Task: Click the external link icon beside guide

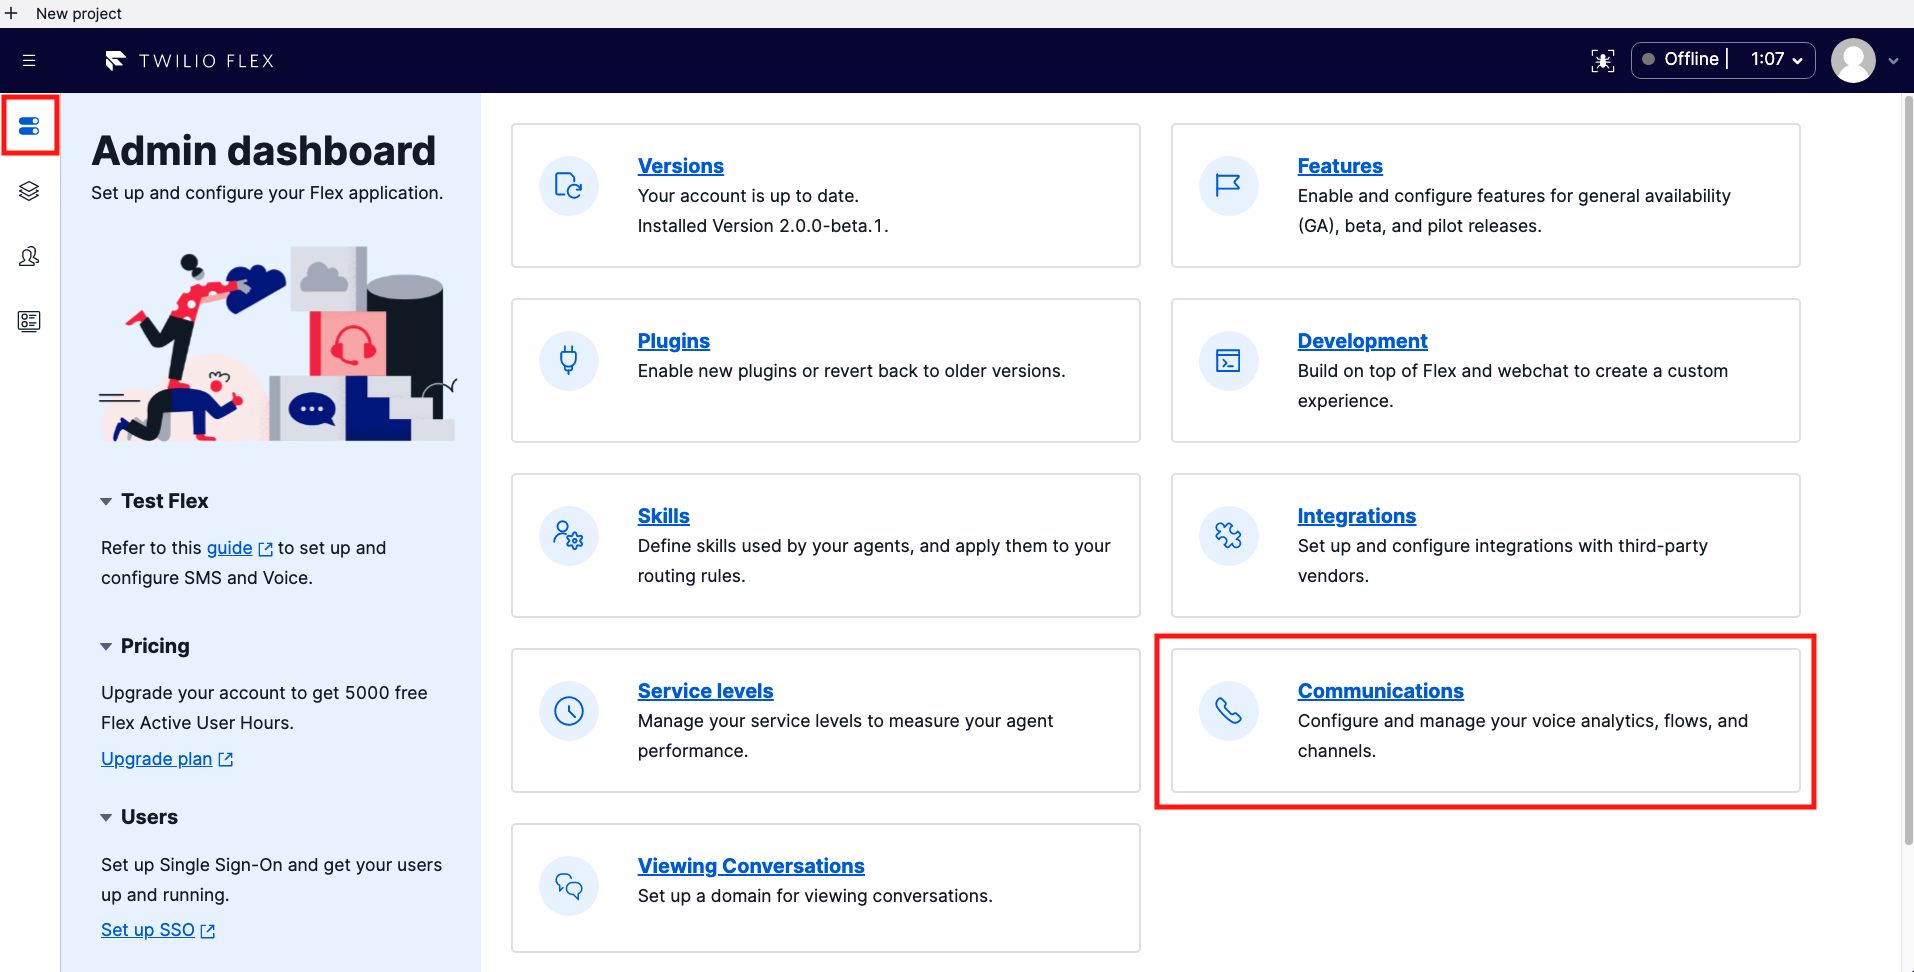Action: 266,549
